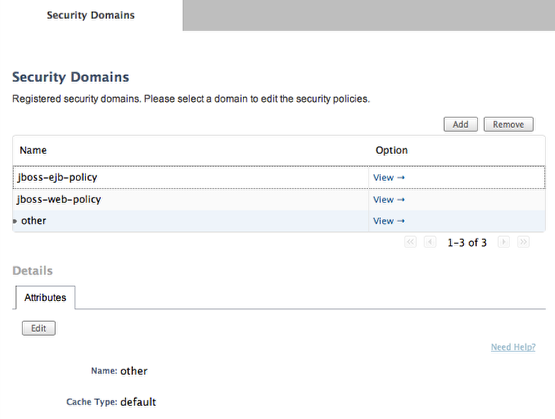
Task: Edit the domain attributes
Action: (39, 328)
